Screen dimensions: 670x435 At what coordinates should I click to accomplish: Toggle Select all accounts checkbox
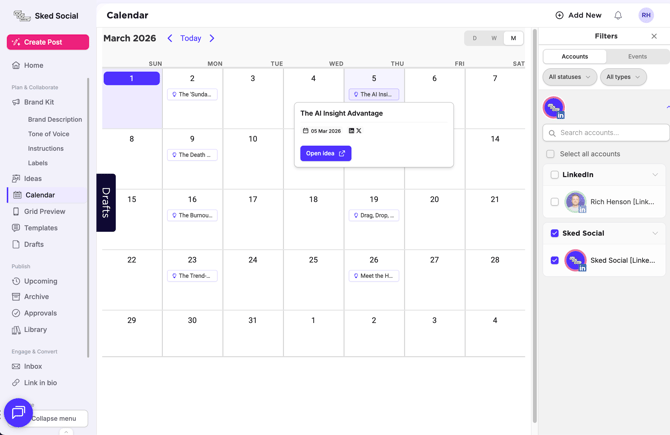[550, 154]
